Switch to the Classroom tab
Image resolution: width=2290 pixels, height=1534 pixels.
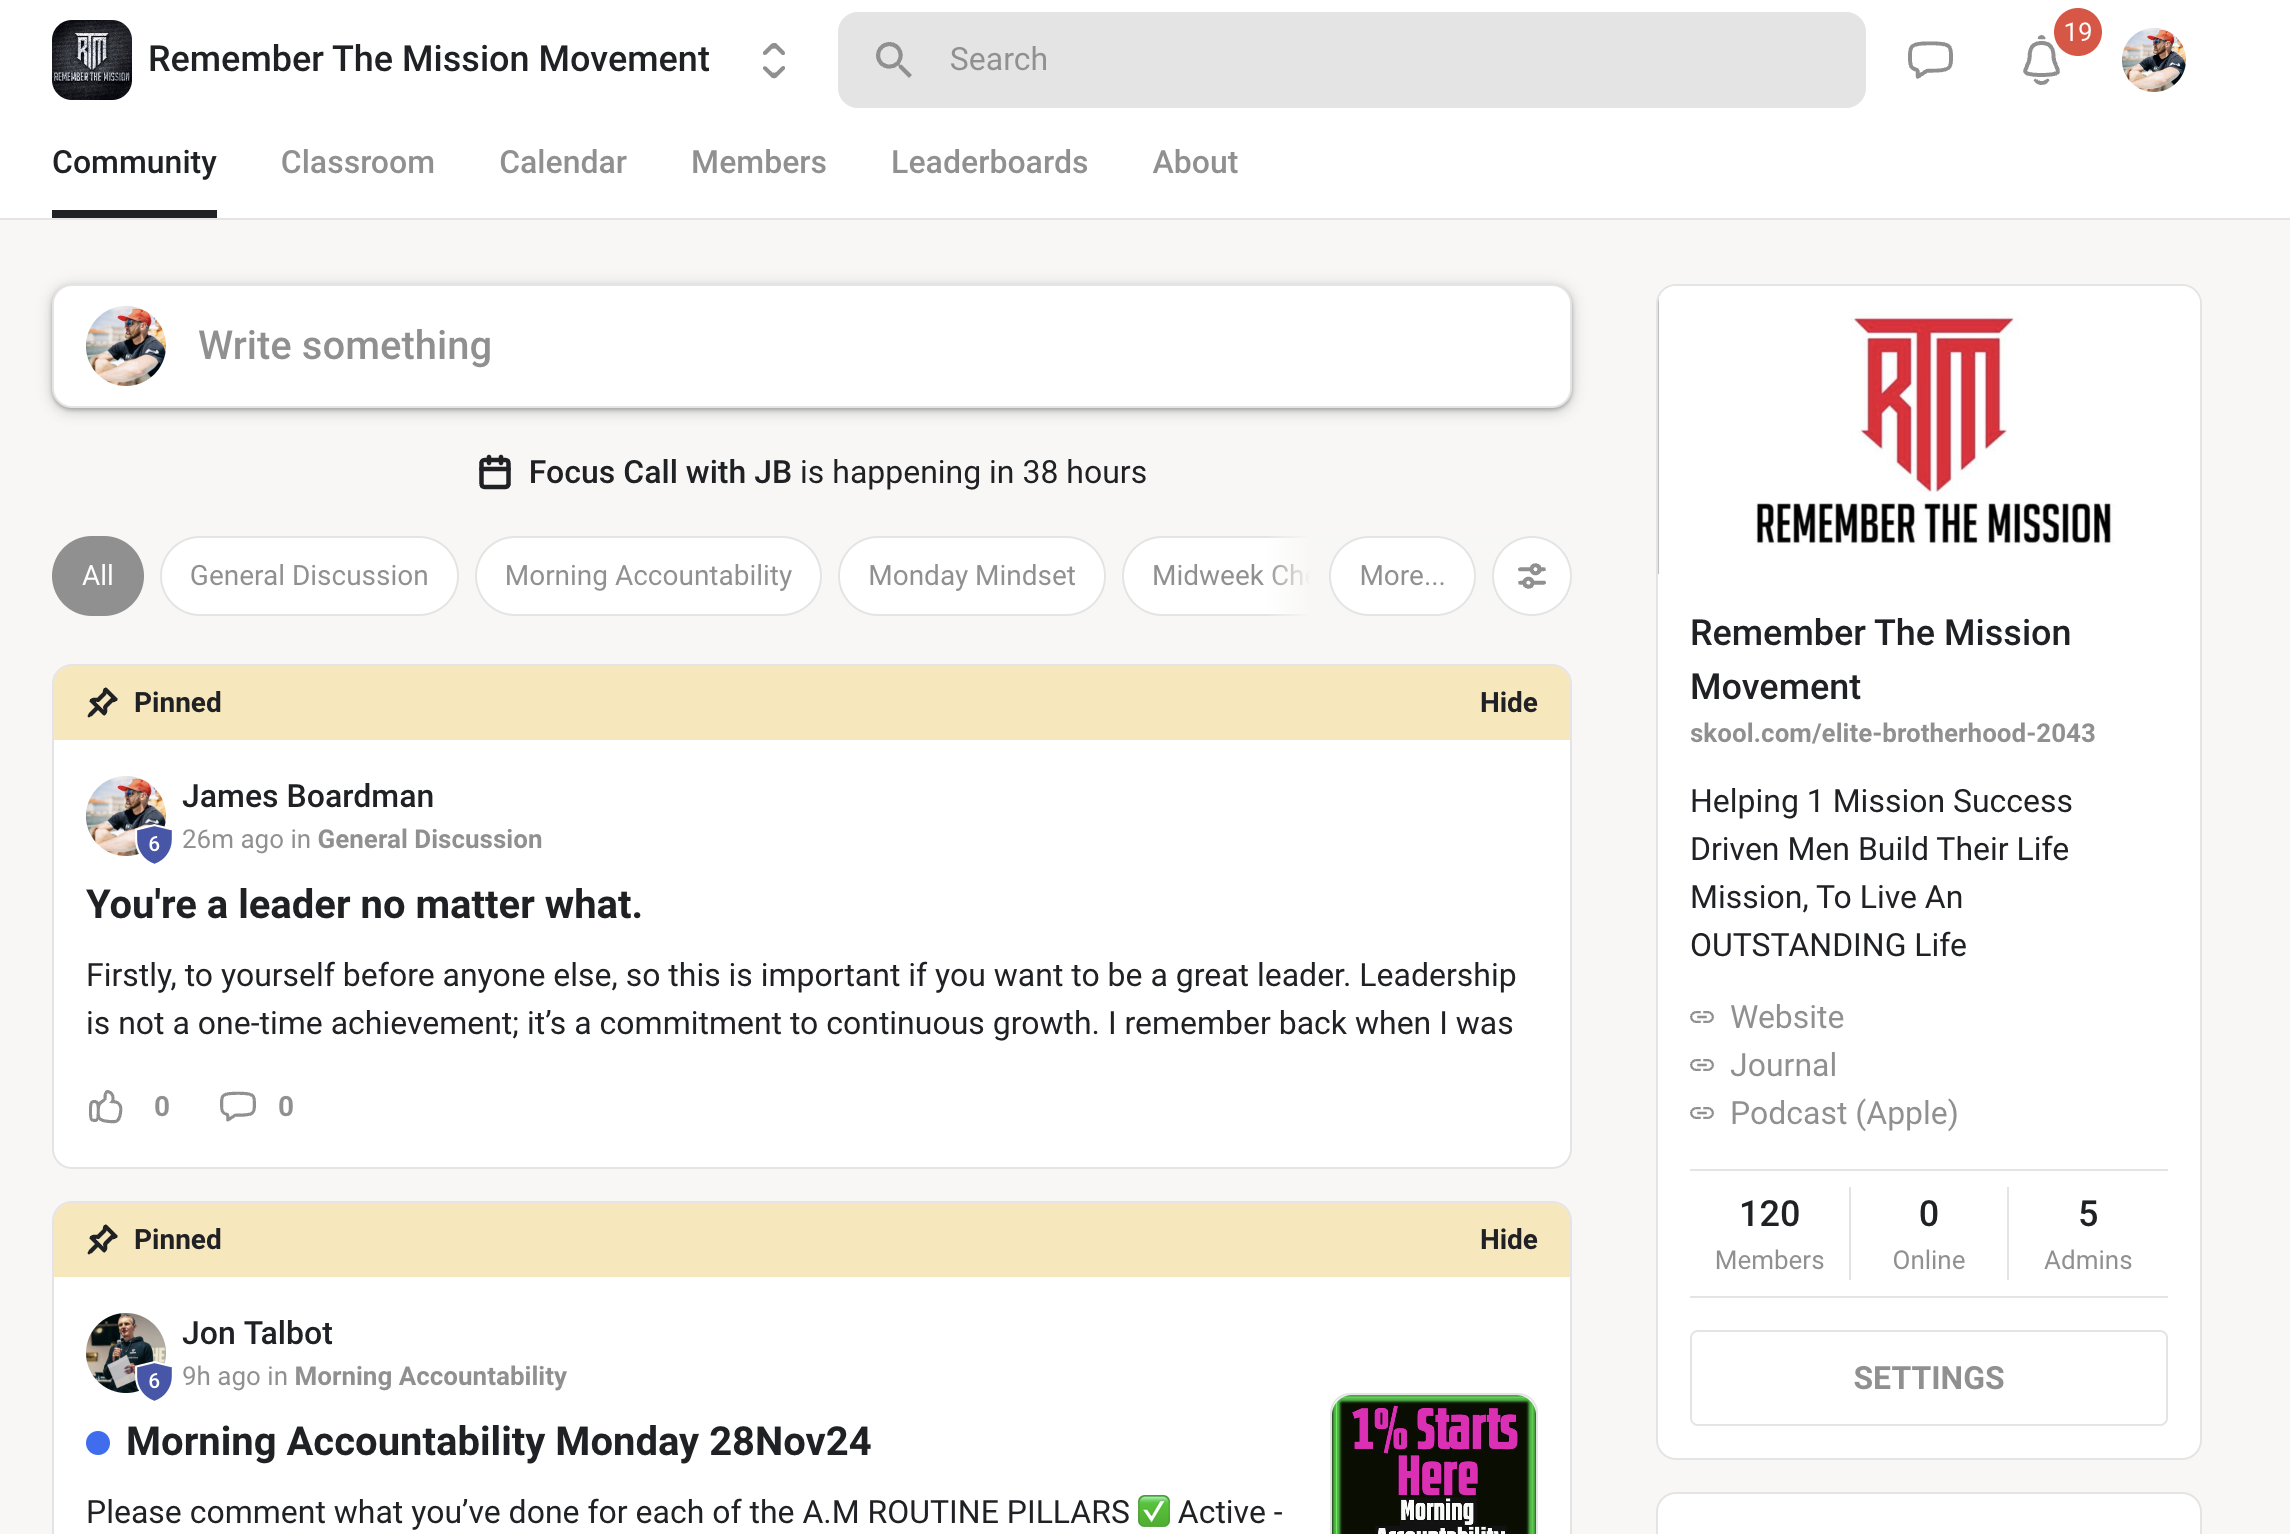(x=357, y=162)
